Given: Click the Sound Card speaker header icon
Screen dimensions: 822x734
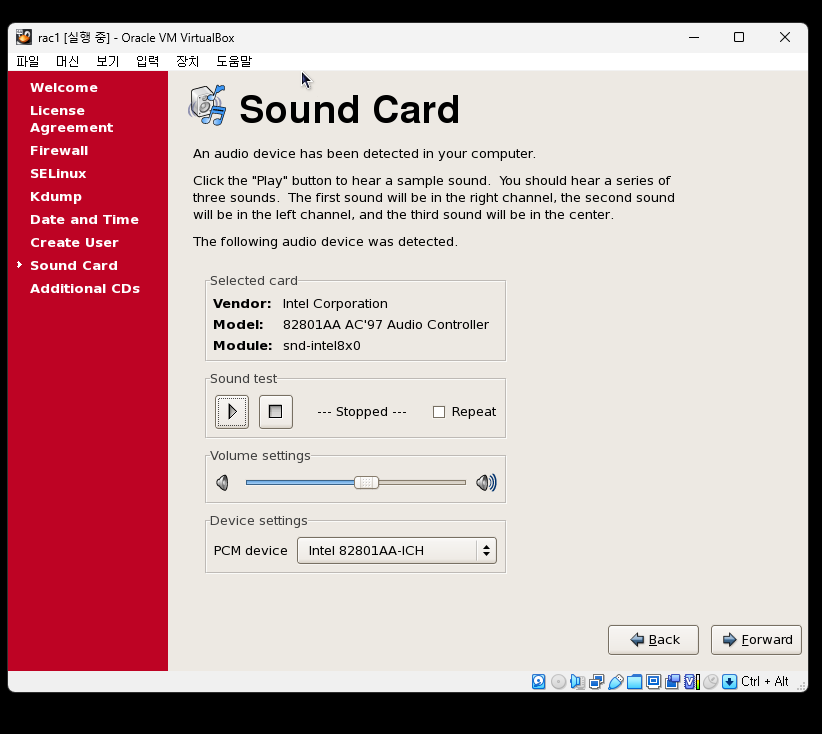Looking at the screenshot, I should pos(208,105).
